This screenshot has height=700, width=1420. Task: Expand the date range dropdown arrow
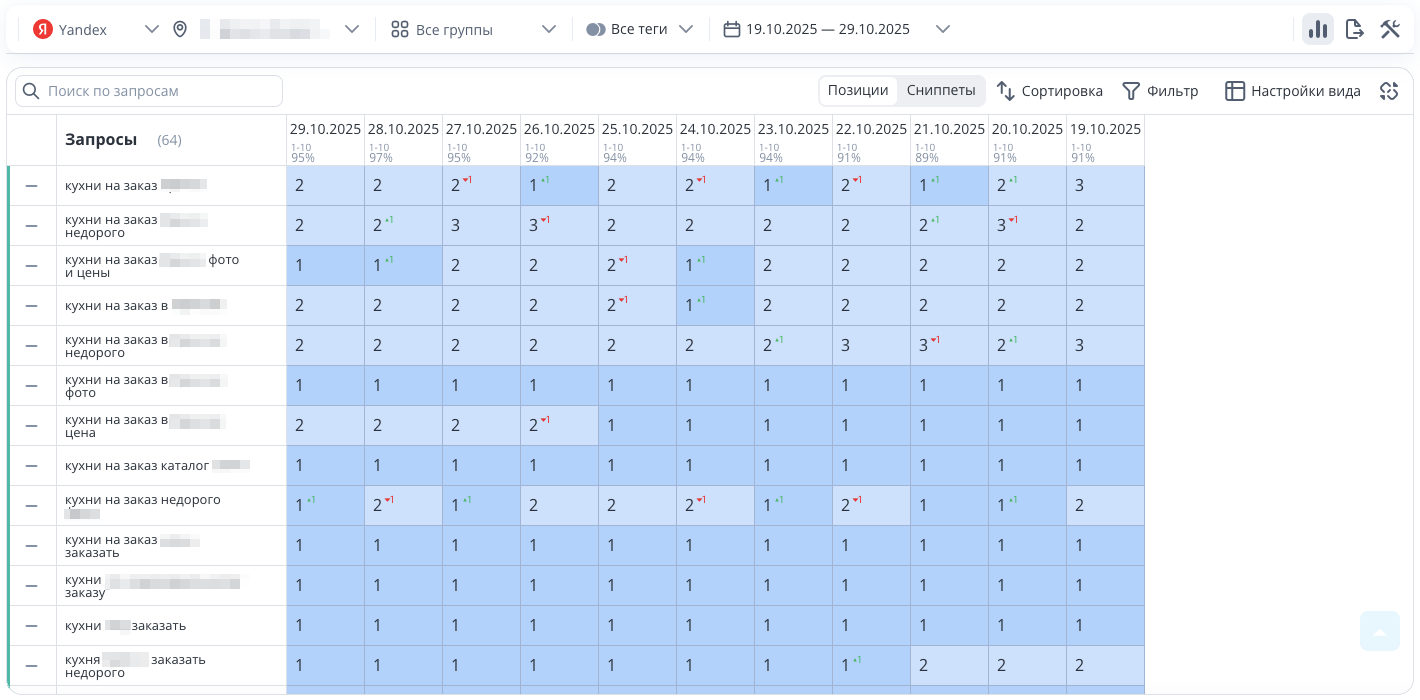pos(942,29)
